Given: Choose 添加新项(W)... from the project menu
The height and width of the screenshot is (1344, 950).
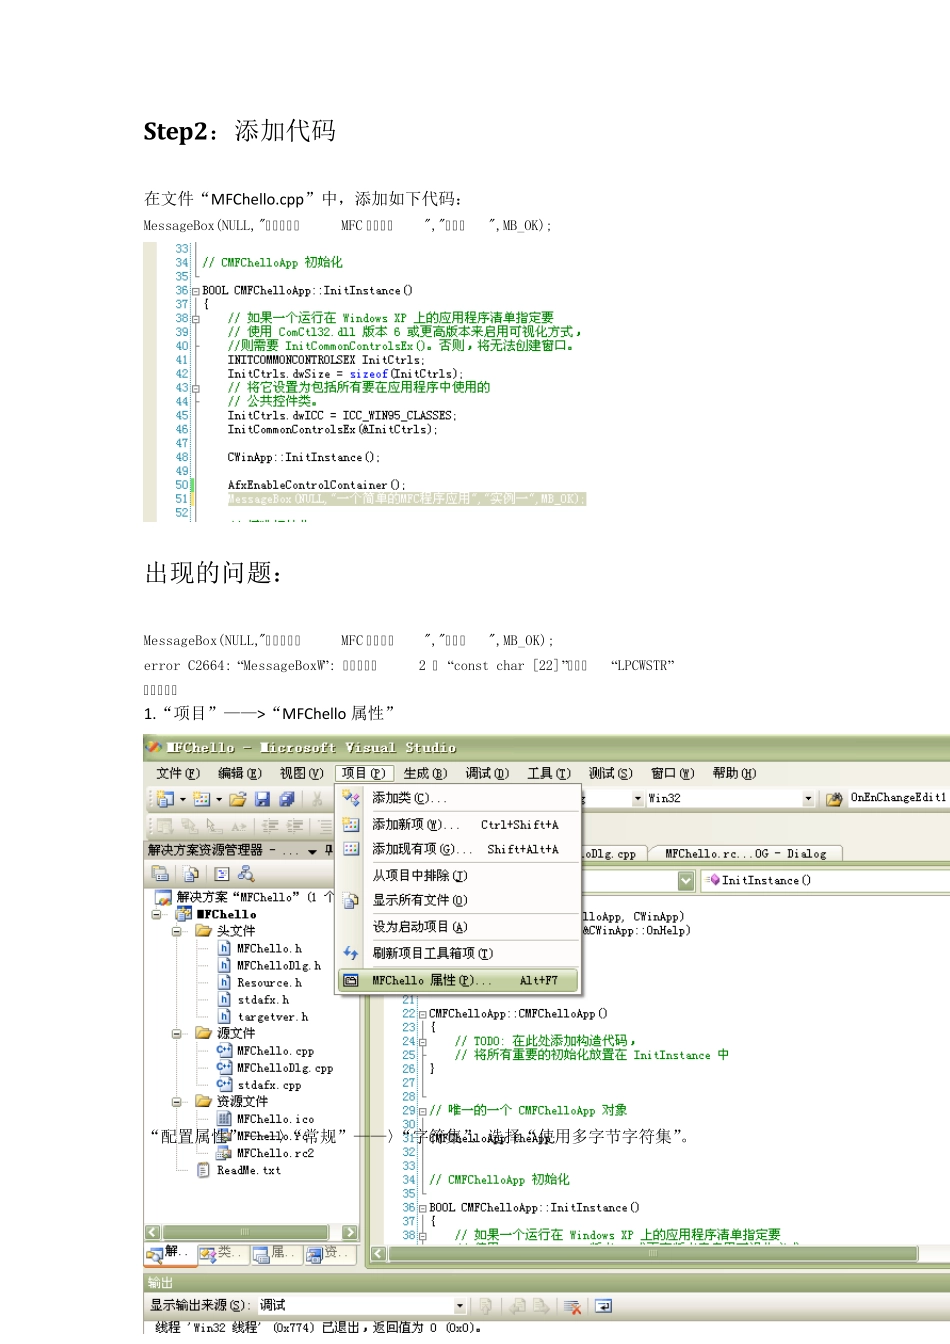Looking at the screenshot, I should pos(459,825).
